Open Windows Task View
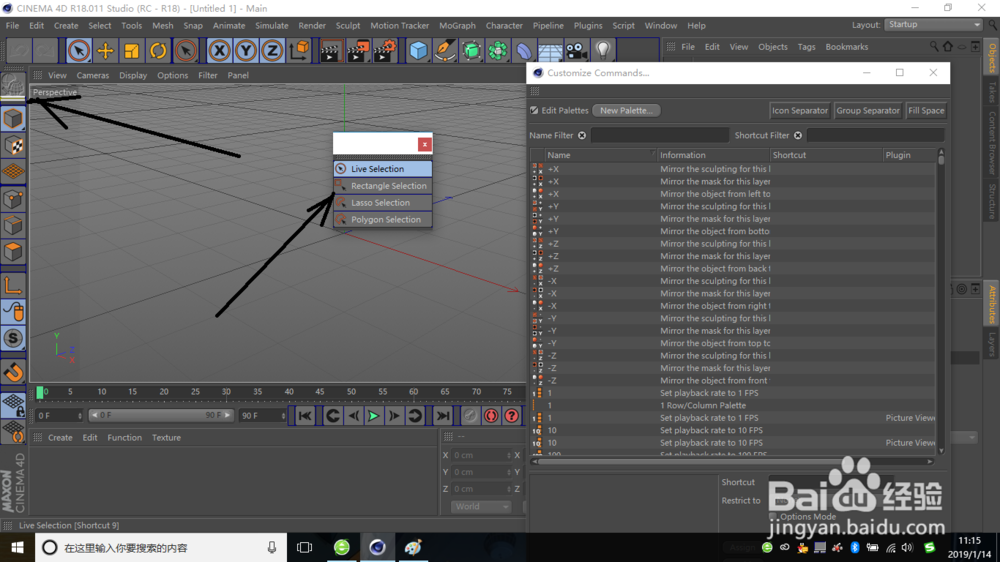The height and width of the screenshot is (562, 1000). (x=305, y=547)
